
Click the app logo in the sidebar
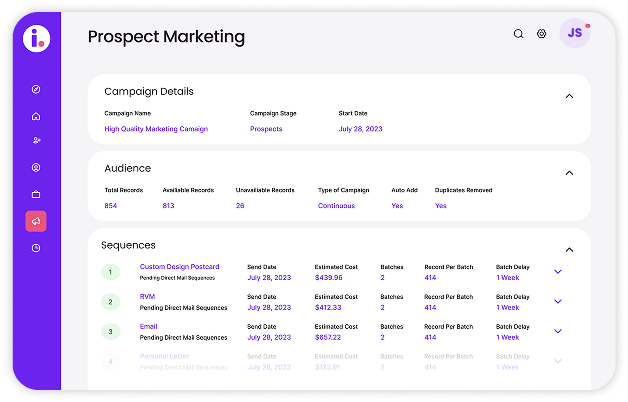point(36,38)
